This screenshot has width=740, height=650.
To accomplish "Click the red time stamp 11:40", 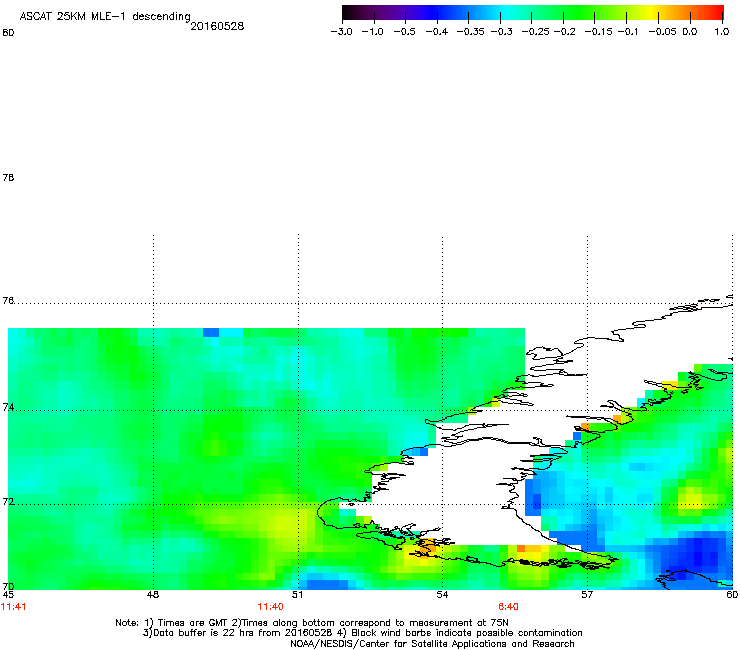I will pos(270,607).
